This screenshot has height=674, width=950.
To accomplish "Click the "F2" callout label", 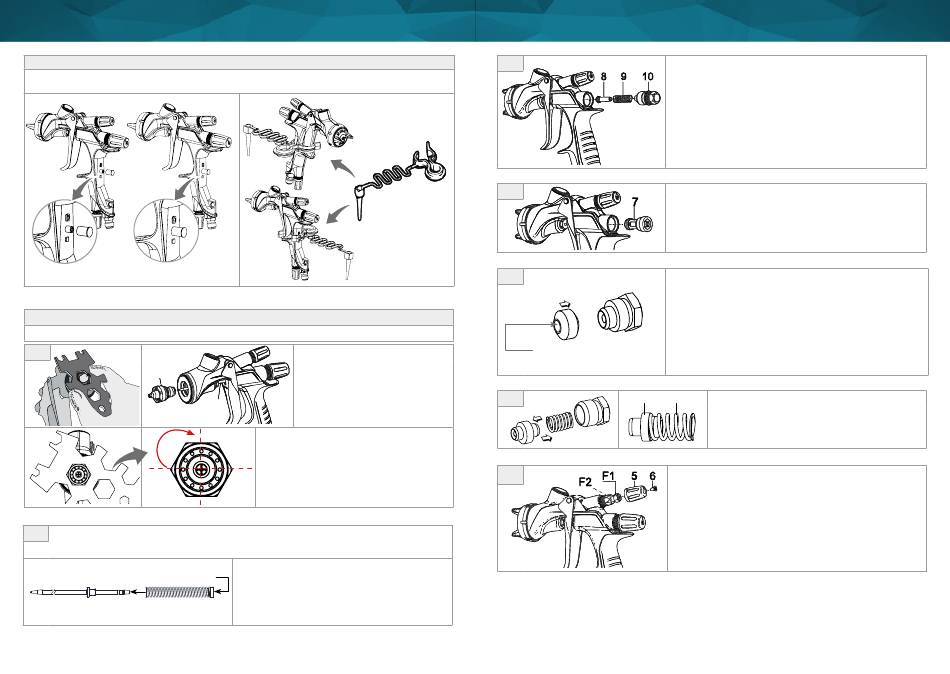I will [x=585, y=482].
